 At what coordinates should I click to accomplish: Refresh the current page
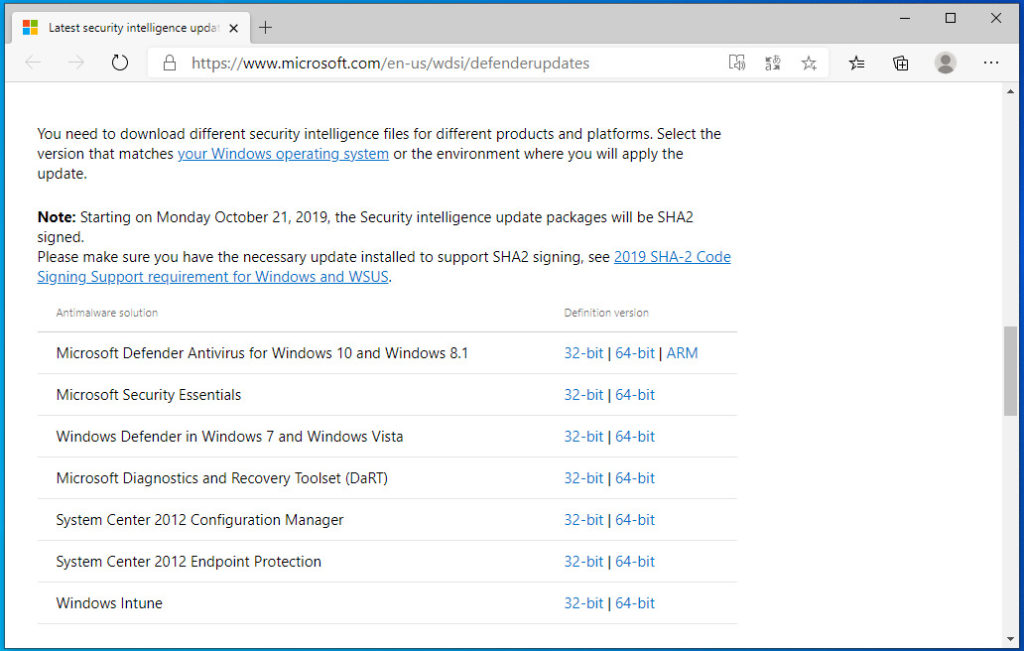tap(120, 61)
